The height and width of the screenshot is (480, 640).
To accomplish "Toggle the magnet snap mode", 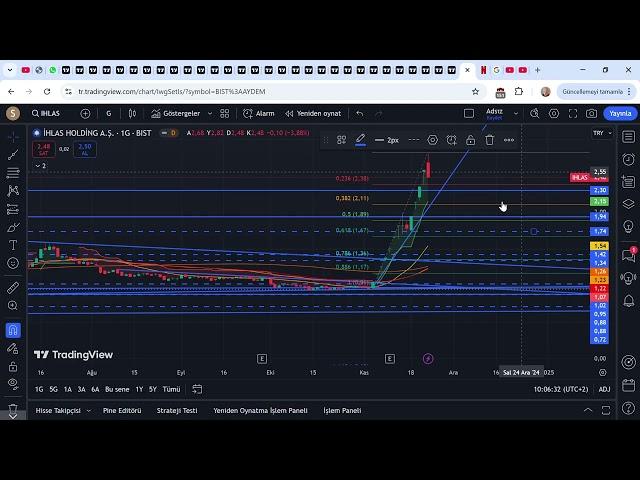I will (13, 330).
